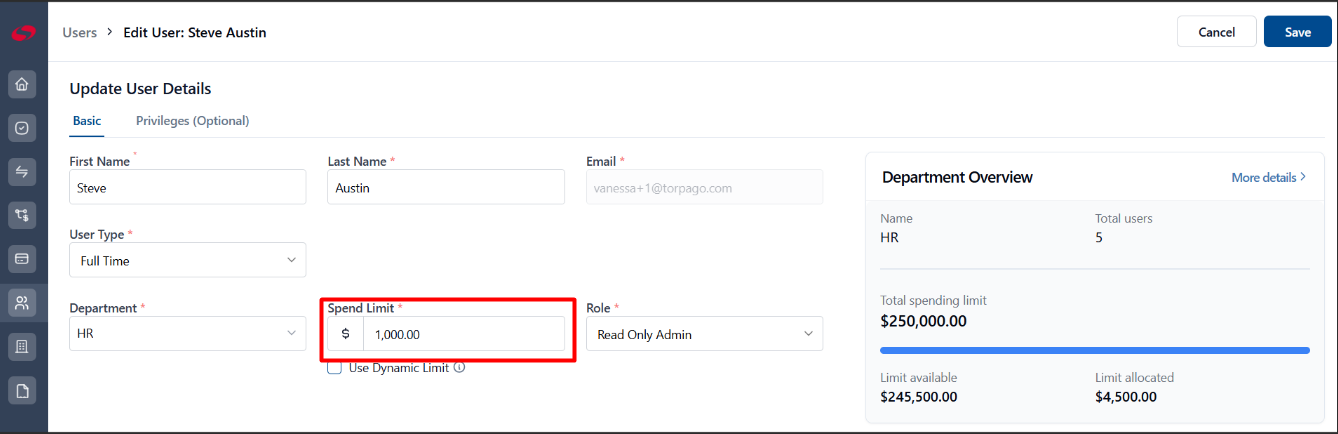Image resolution: width=1338 pixels, height=434 pixels.
Task: Click the spending limit progress bar
Action: pos(1095,351)
